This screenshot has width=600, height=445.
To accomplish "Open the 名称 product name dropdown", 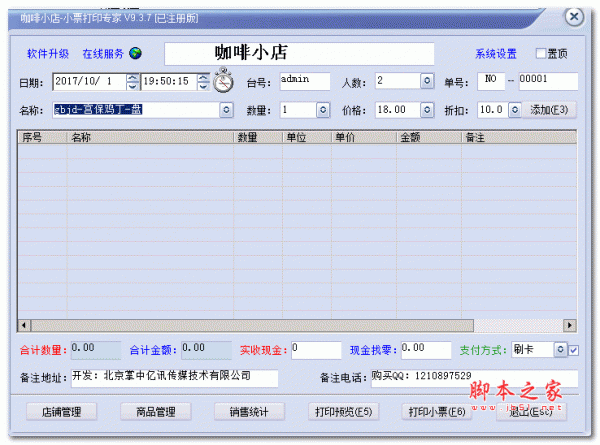I will pos(225,109).
